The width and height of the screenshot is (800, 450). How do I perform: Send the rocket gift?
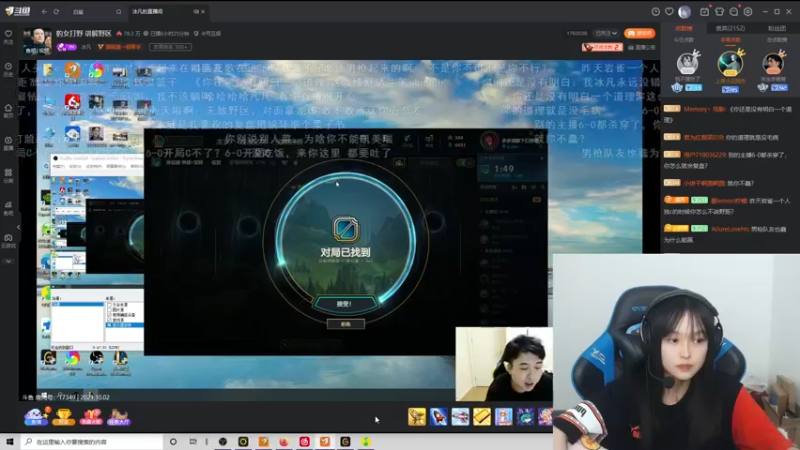click(439, 417)
